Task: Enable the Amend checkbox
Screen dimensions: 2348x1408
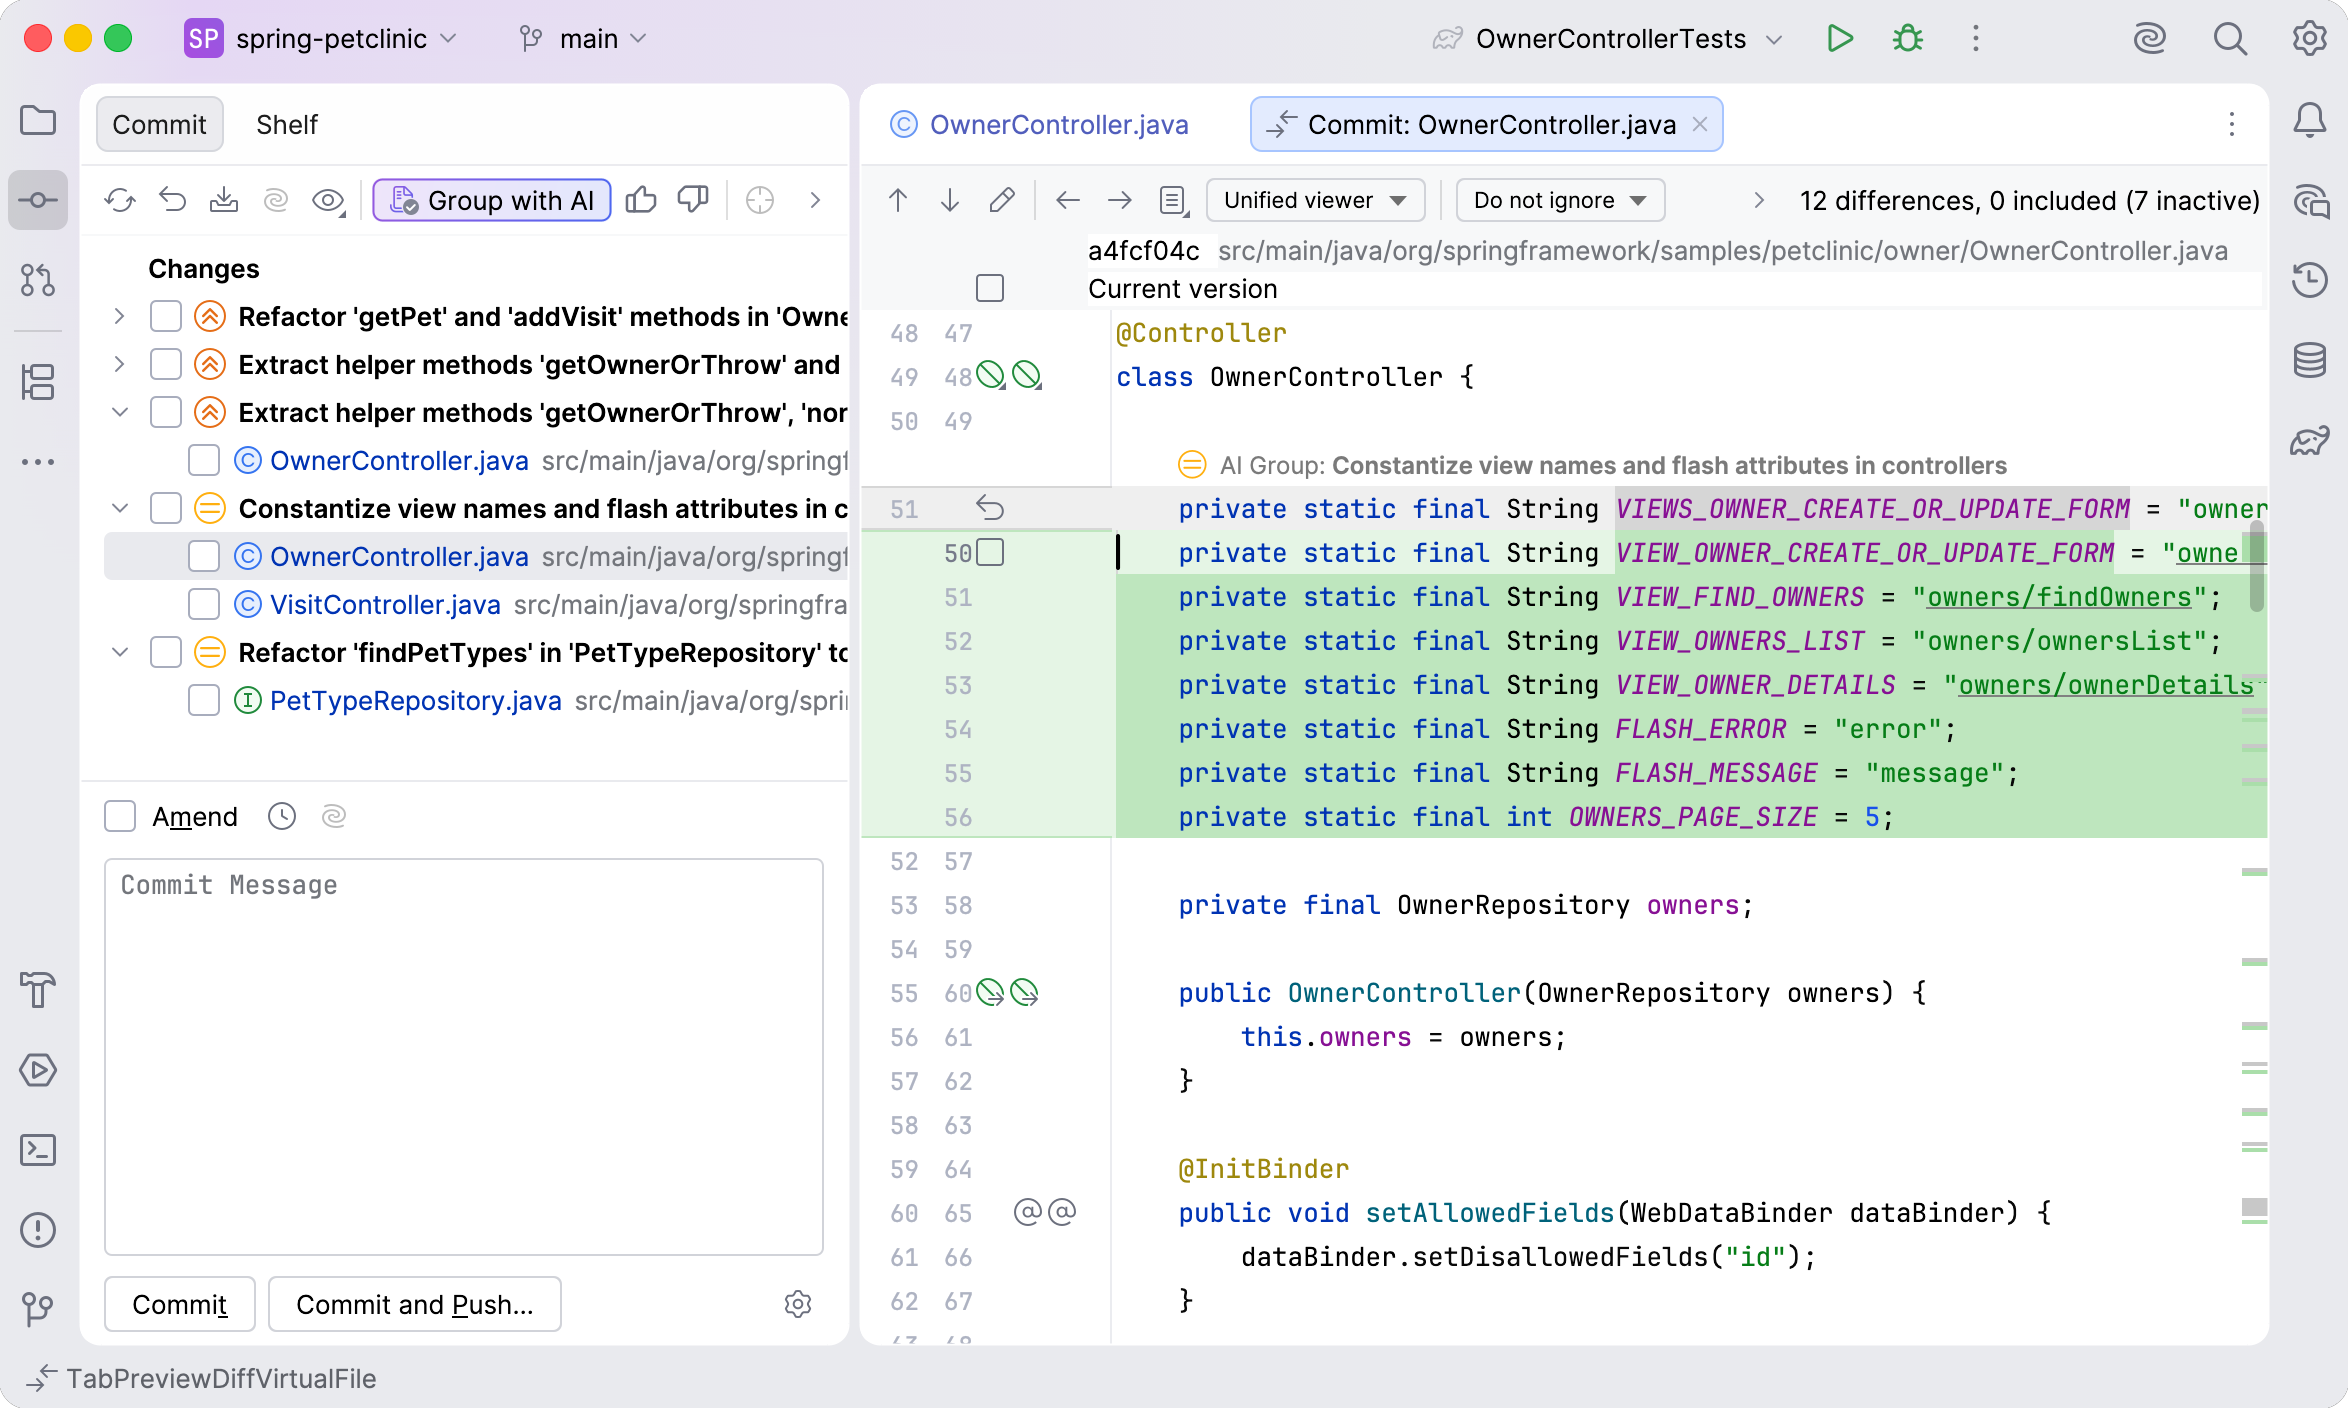Action: pos(119,816)
